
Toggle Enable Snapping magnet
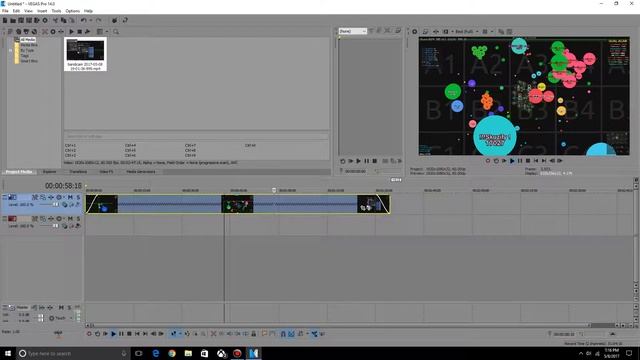click(x=283, y=334)
